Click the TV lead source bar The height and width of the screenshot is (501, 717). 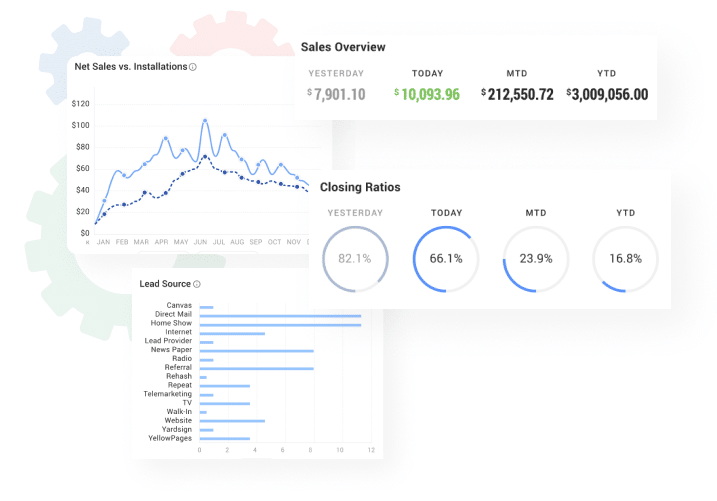pos(225,404)
